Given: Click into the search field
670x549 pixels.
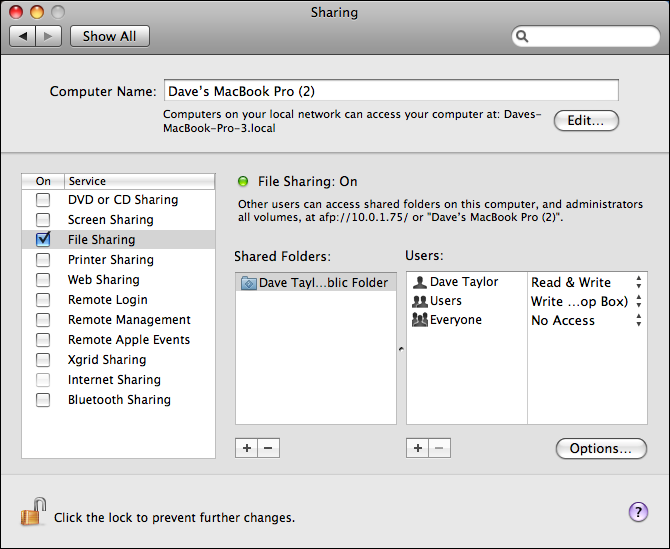Looking at the screenshot, I should [x=585, y=36].
